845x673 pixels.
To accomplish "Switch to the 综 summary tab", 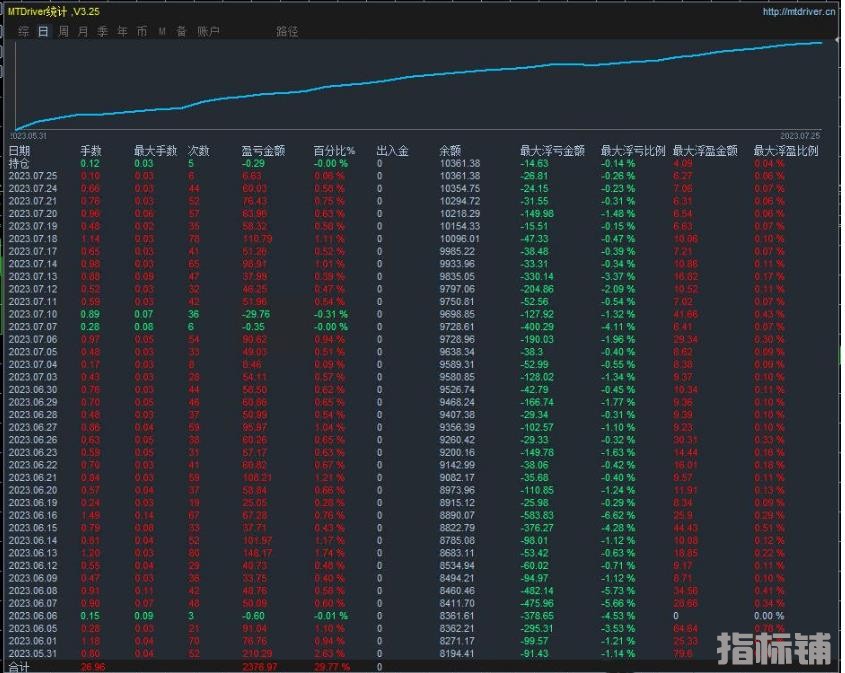I will click(x=23, y=31).
